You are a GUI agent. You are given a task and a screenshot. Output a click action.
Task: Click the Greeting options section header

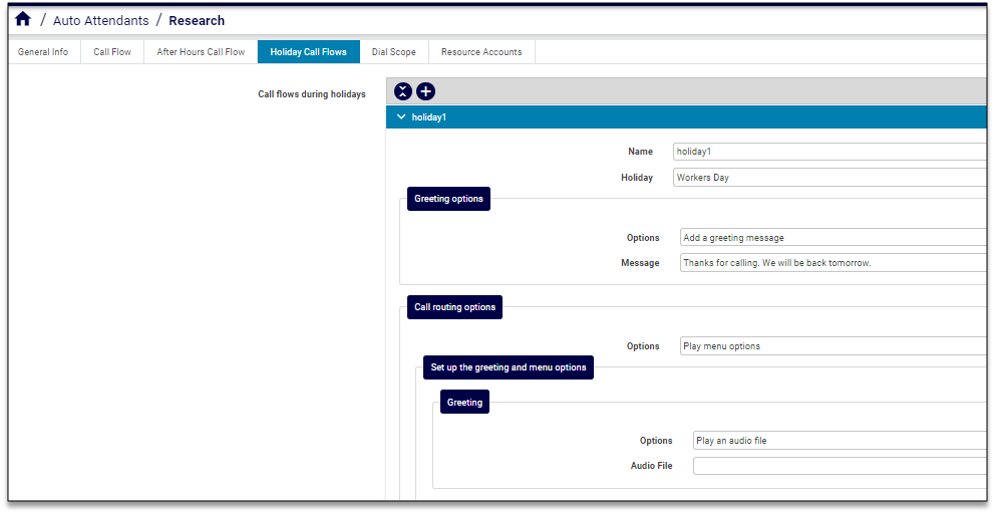point(449,199)
